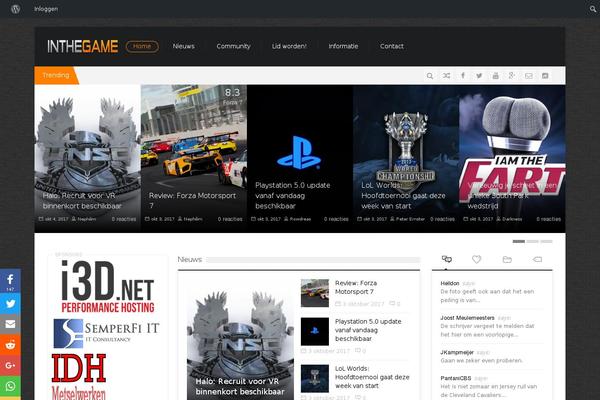Click the last square icon in Trending bar
The image size is (600, 400).
click(x=545, y=76)
